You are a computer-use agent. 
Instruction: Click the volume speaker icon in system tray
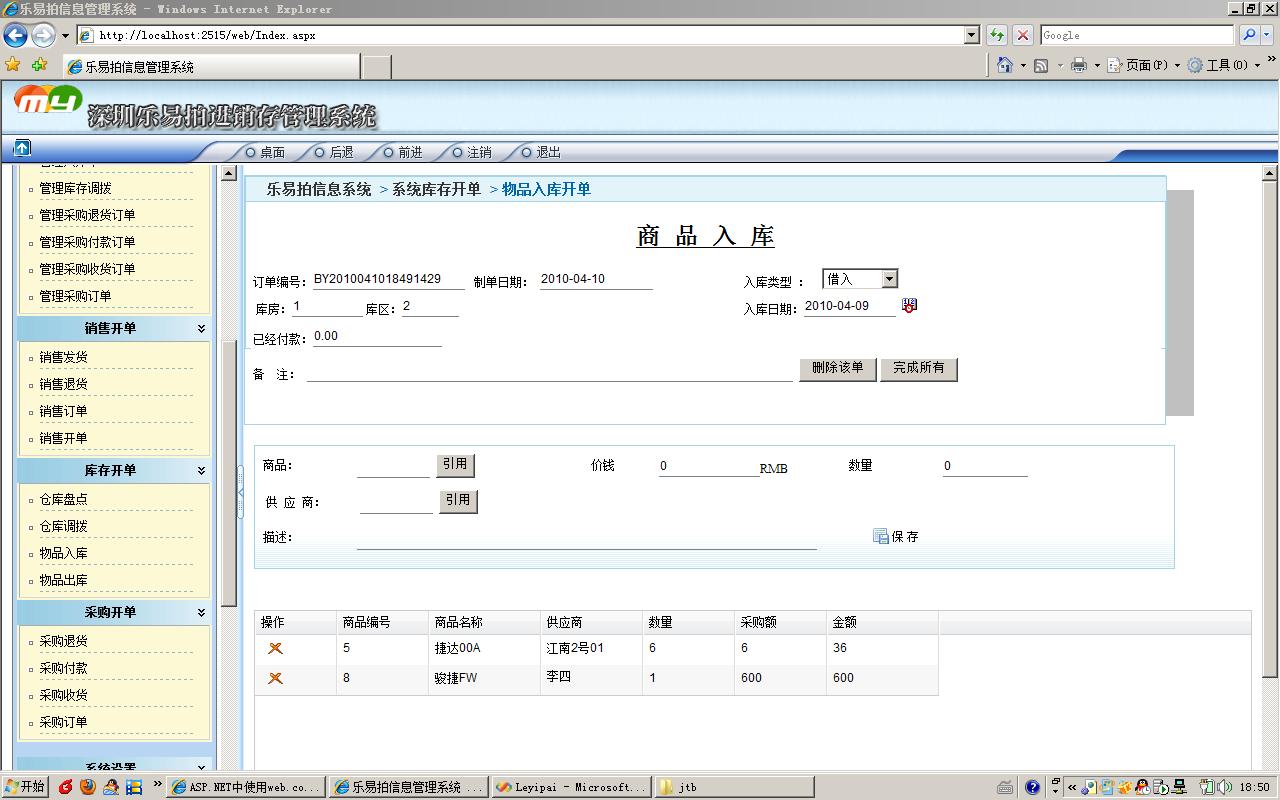pos(1222,787)
